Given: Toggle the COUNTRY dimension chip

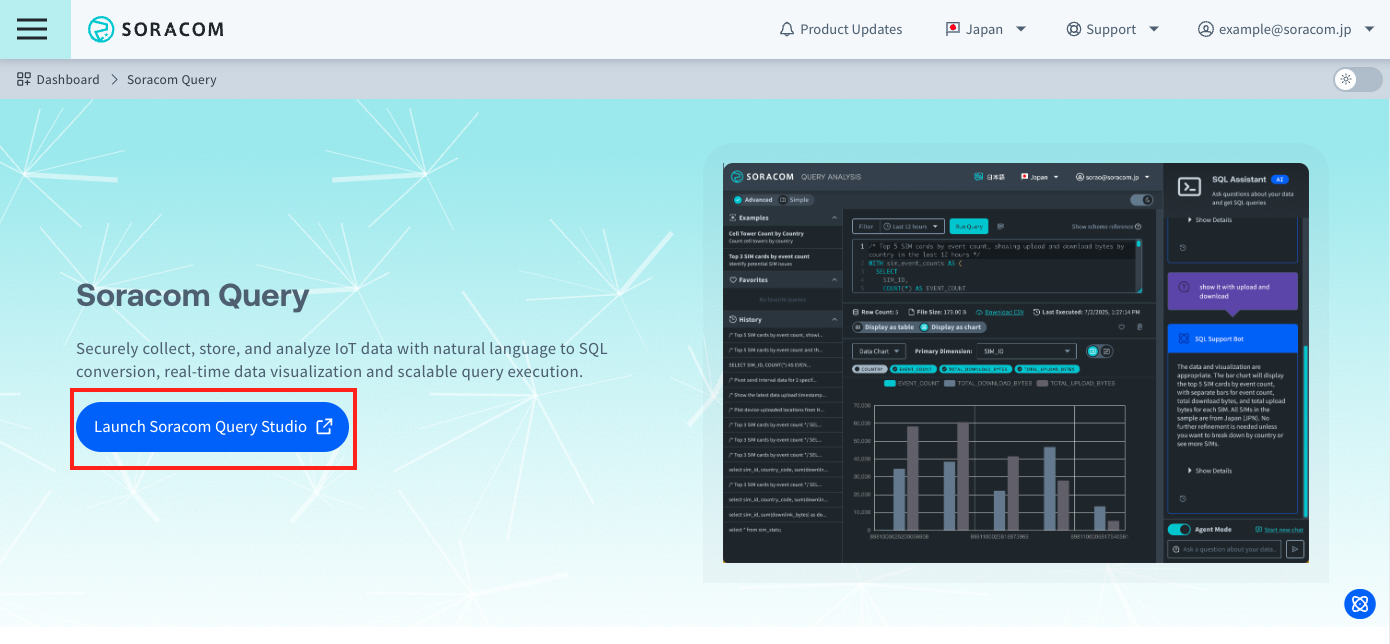Looking at the screenshot, I should (871, 369).
